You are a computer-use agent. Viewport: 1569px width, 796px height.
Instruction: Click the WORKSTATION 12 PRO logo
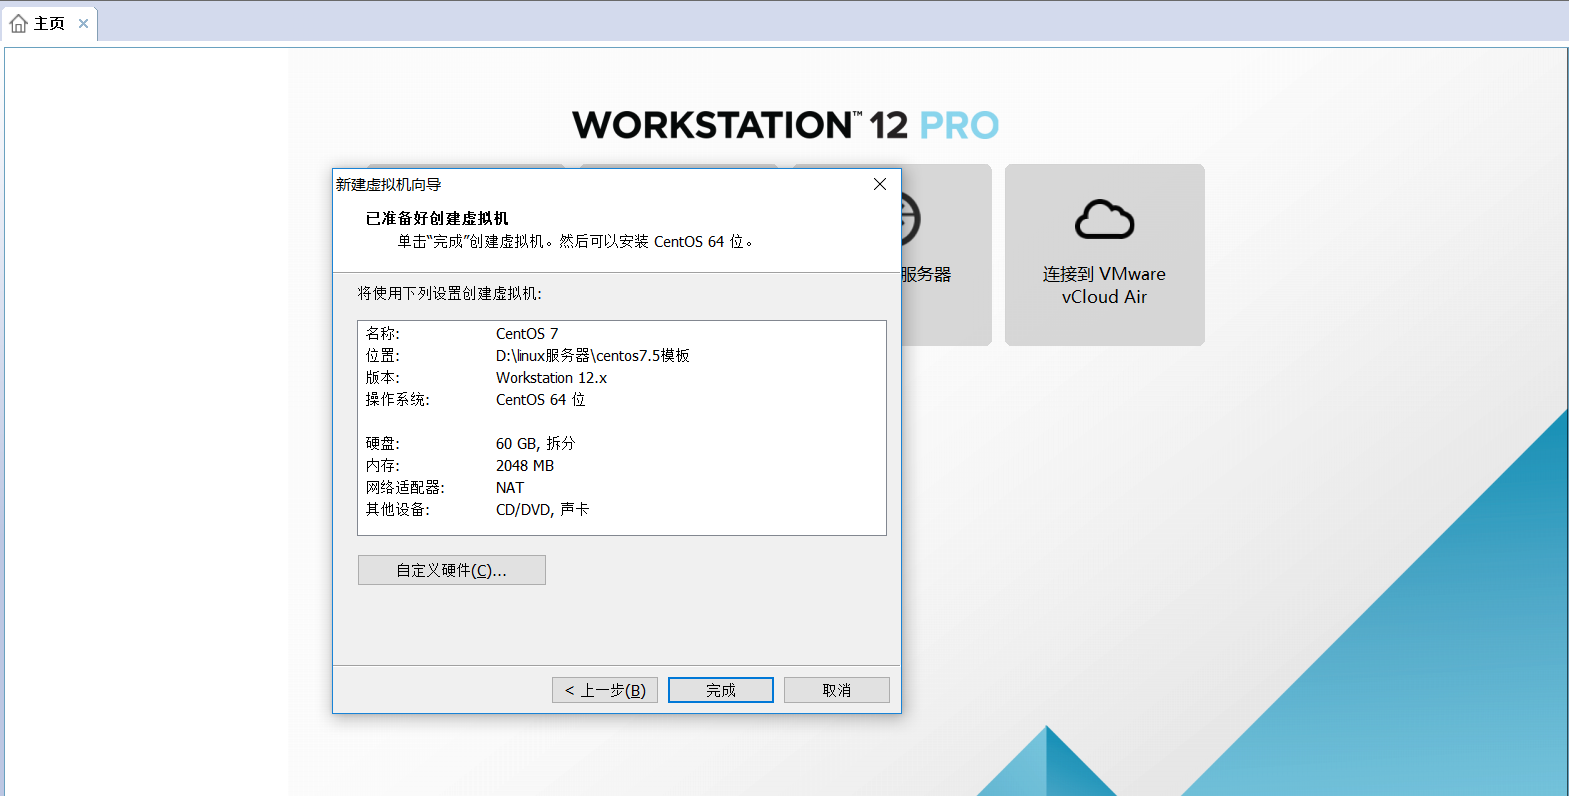(x=786, y=125)
